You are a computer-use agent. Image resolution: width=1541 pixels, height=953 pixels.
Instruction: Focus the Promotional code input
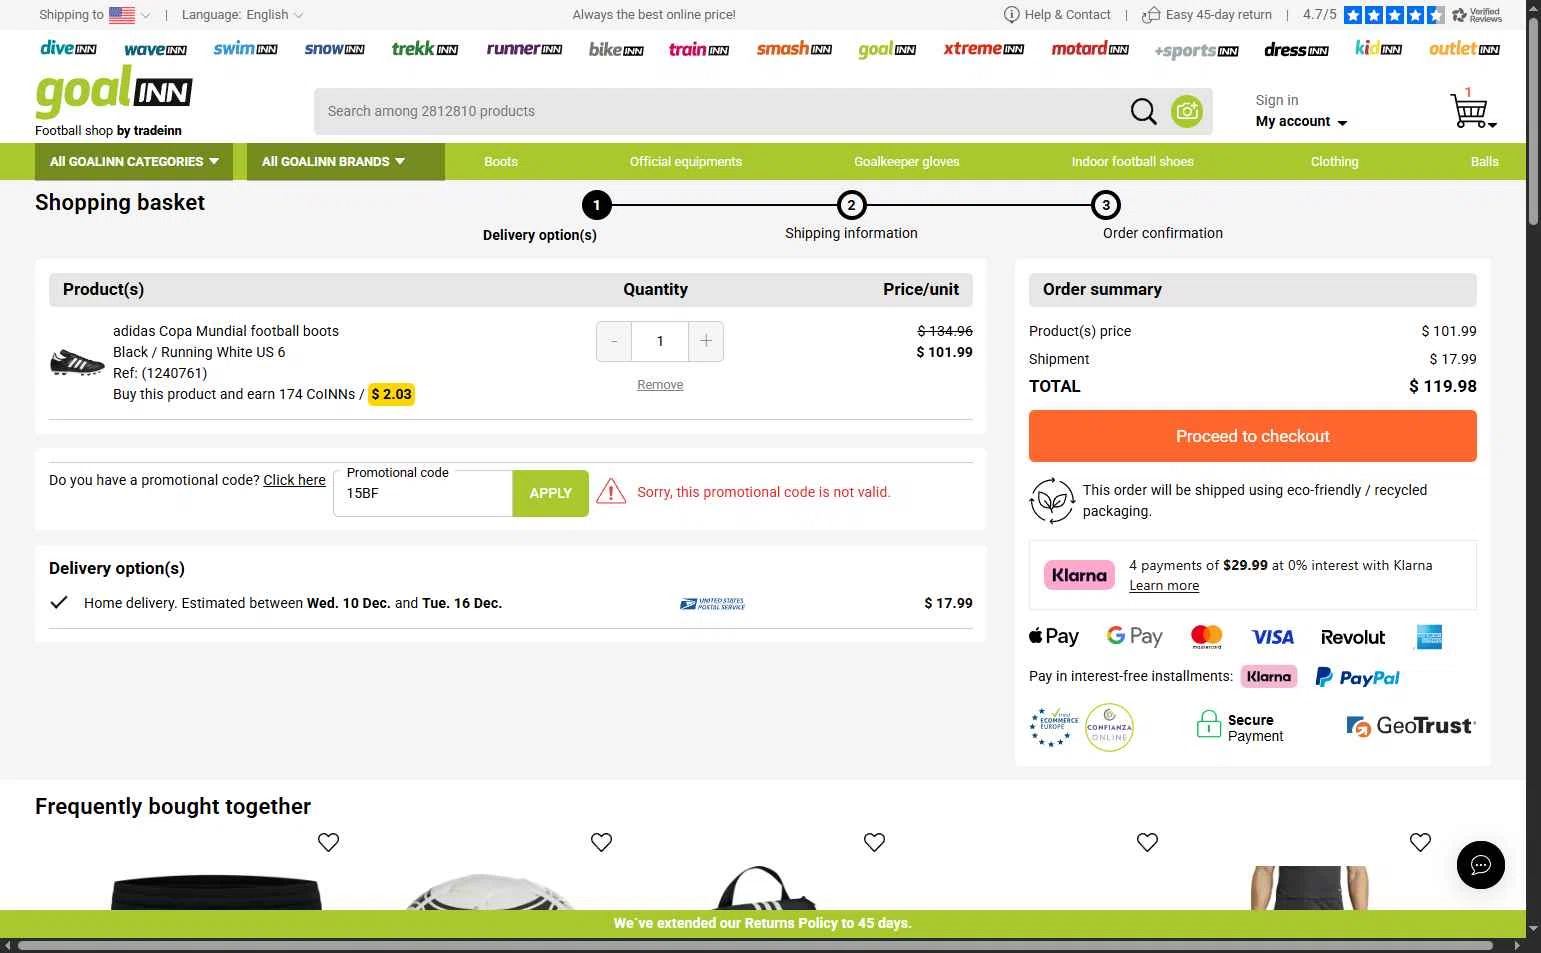tap(423, 493)
